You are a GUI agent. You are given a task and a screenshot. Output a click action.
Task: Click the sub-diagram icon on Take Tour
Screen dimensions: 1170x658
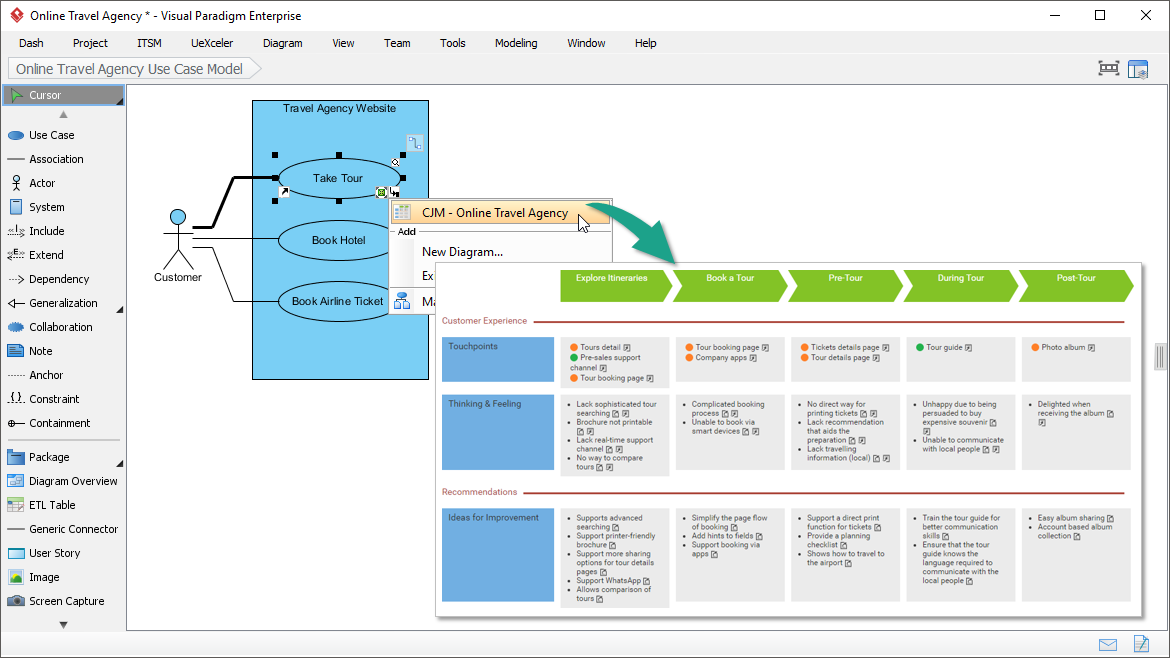pos(394,192)
